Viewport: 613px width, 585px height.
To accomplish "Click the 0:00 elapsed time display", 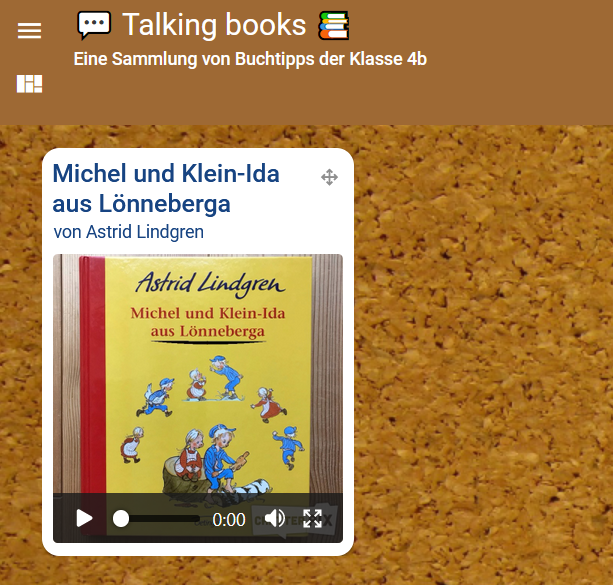I will (229, 520).
